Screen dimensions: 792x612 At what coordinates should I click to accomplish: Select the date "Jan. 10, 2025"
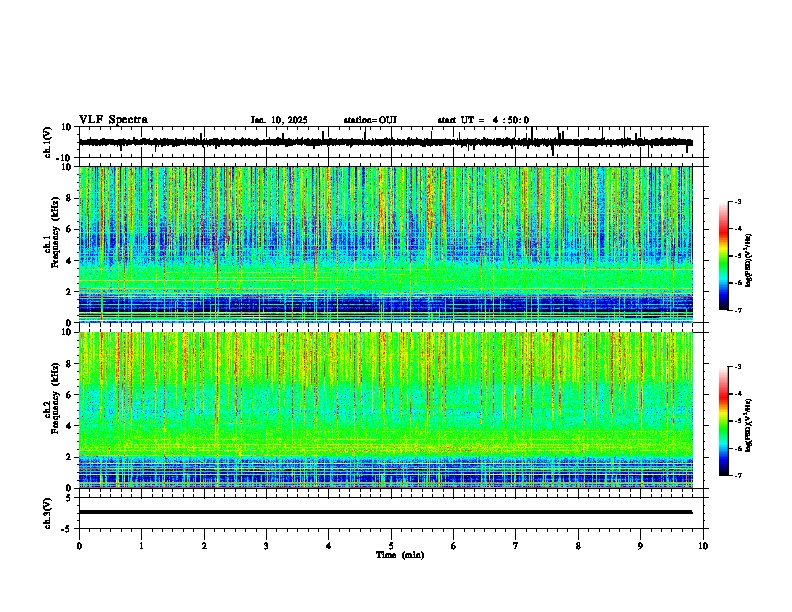pyautogui.click(x=279, y=120)
